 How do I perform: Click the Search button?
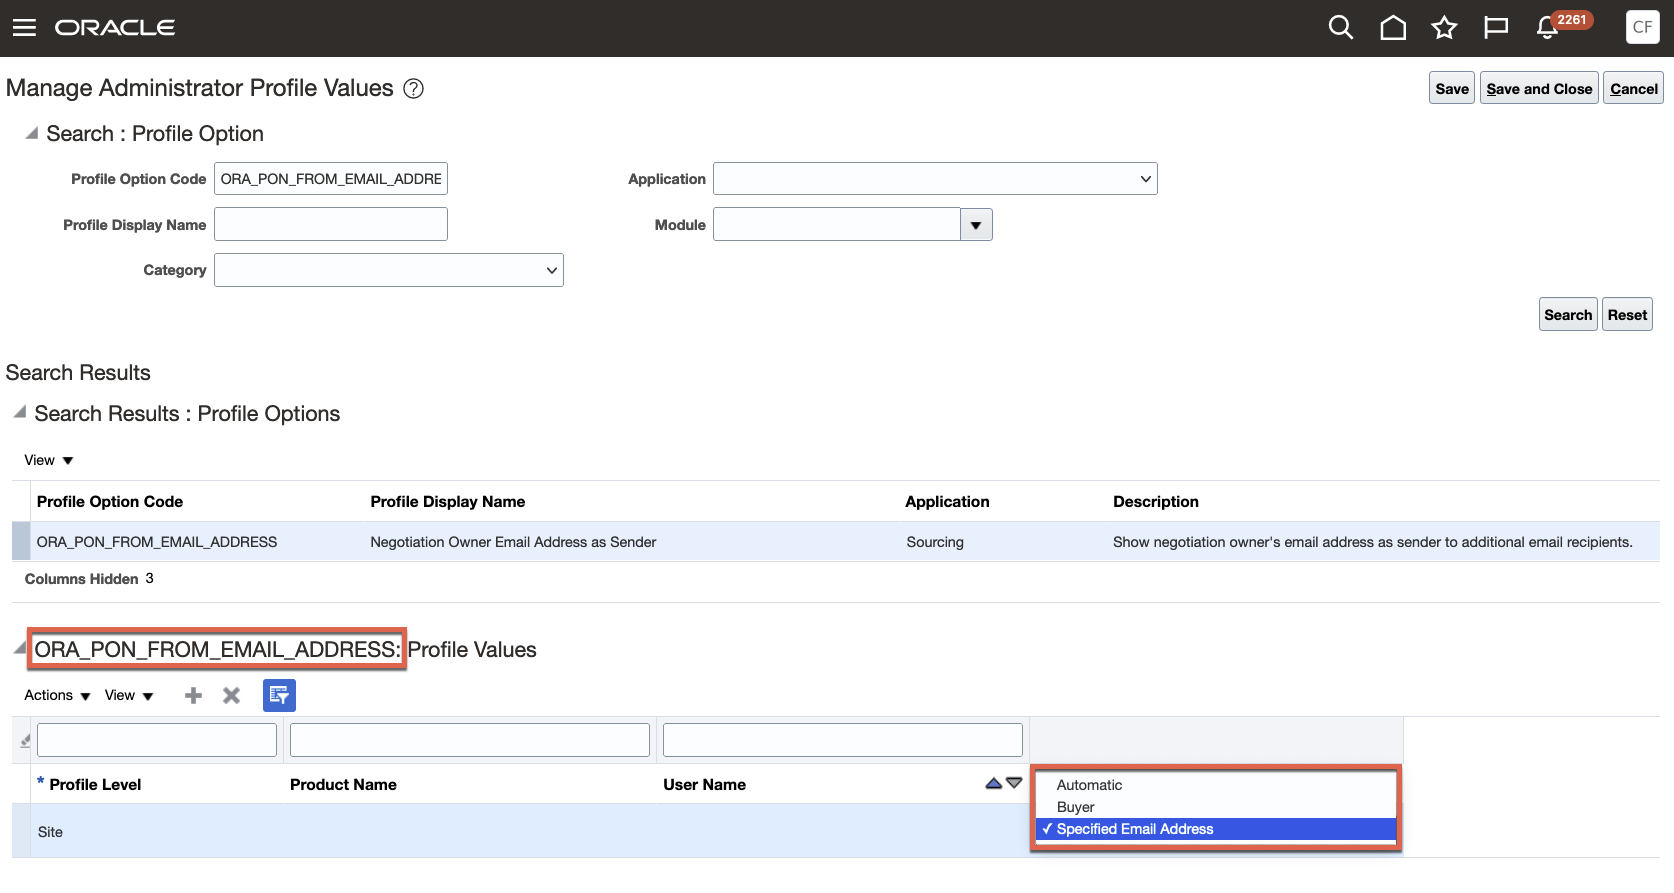point(1568,314)
